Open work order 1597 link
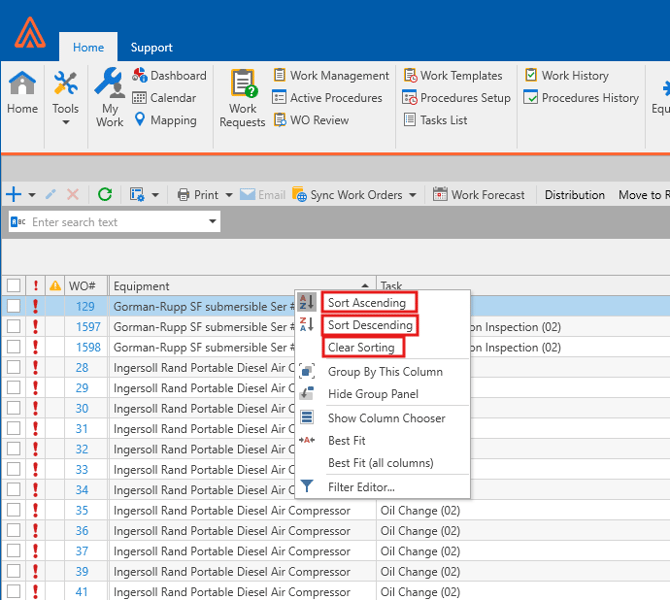Image resolution: width=670 pixels, height=600 pixels. 88,327
